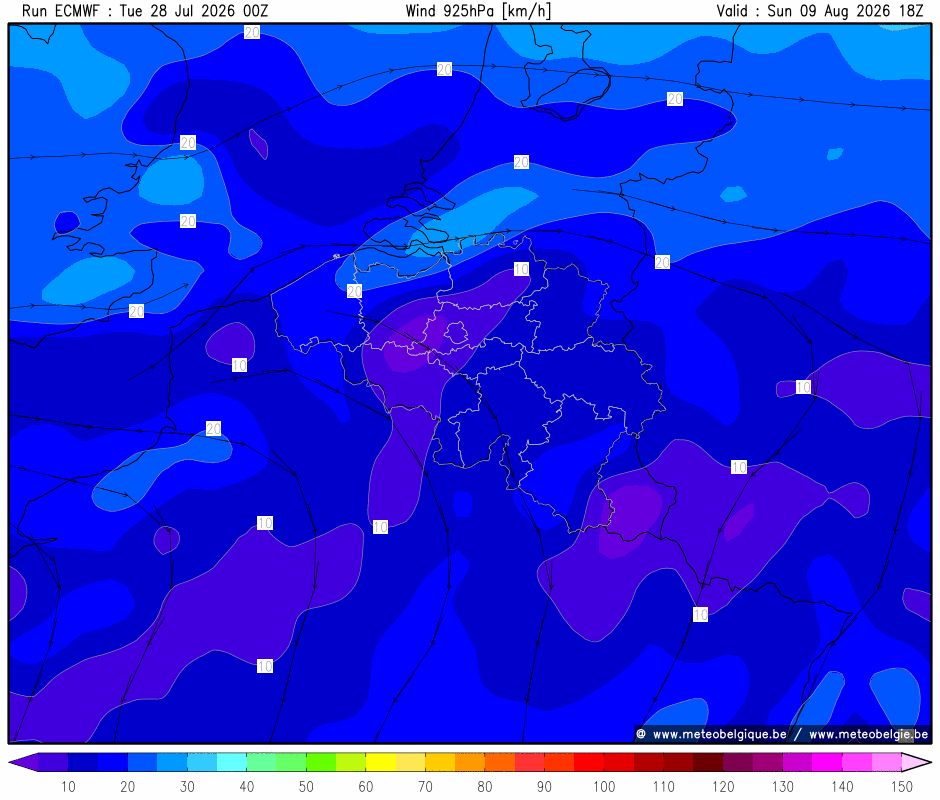This screenshot has width=940, height=800.
Task: Click the Valid Sun 09 Aug 2026 label
Action: 820,11
